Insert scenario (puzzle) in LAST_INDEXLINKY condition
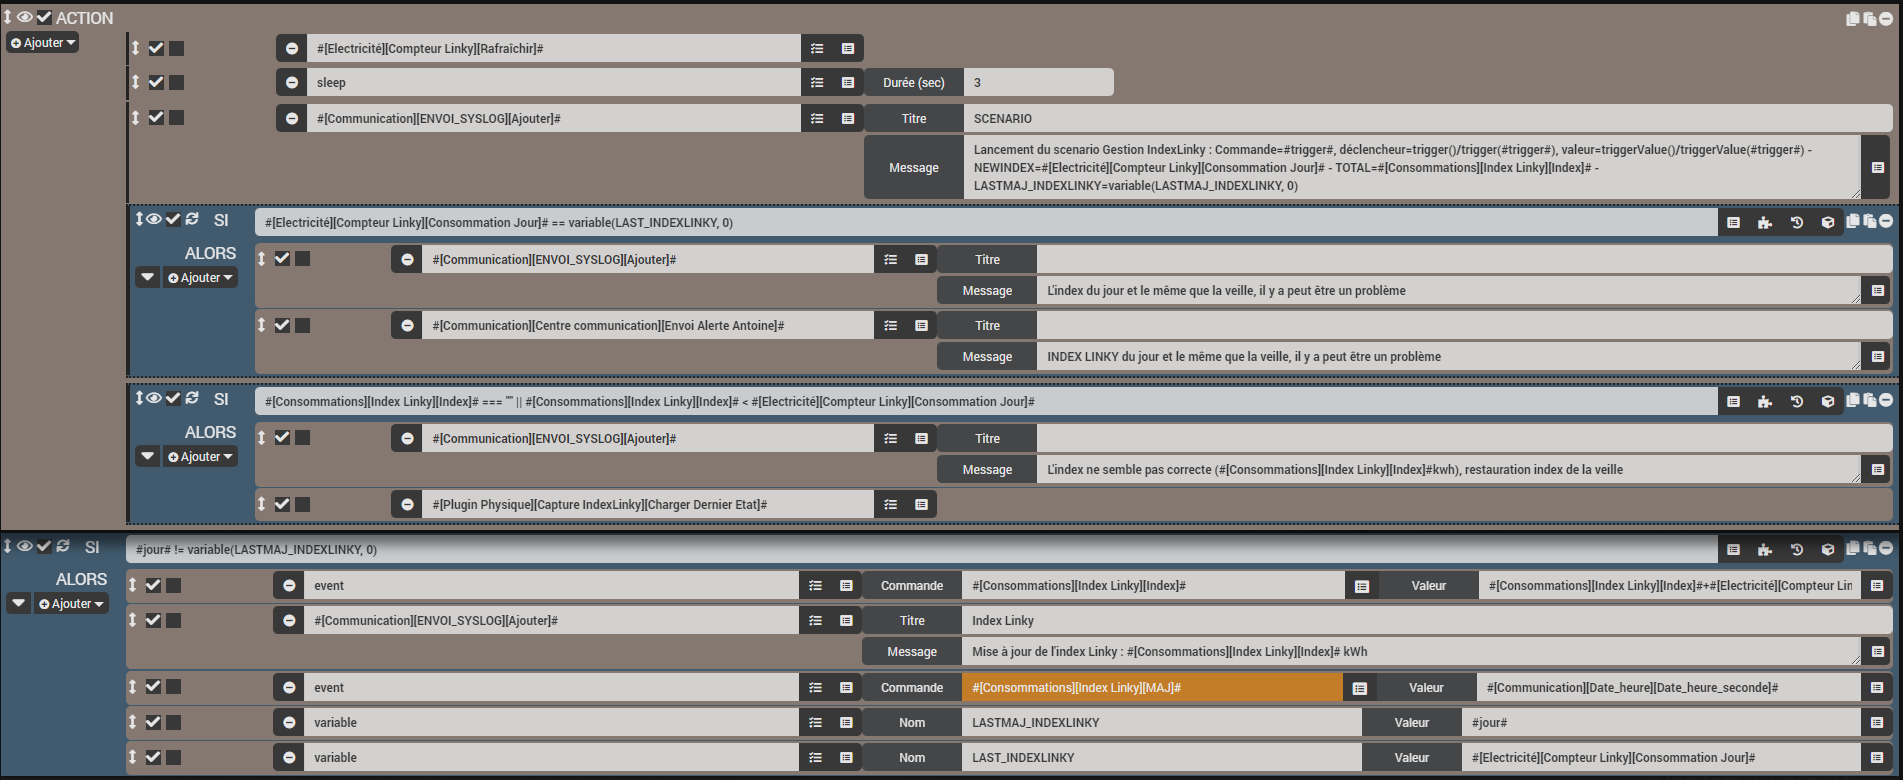1903x780 pixels. pos(1765,222)
